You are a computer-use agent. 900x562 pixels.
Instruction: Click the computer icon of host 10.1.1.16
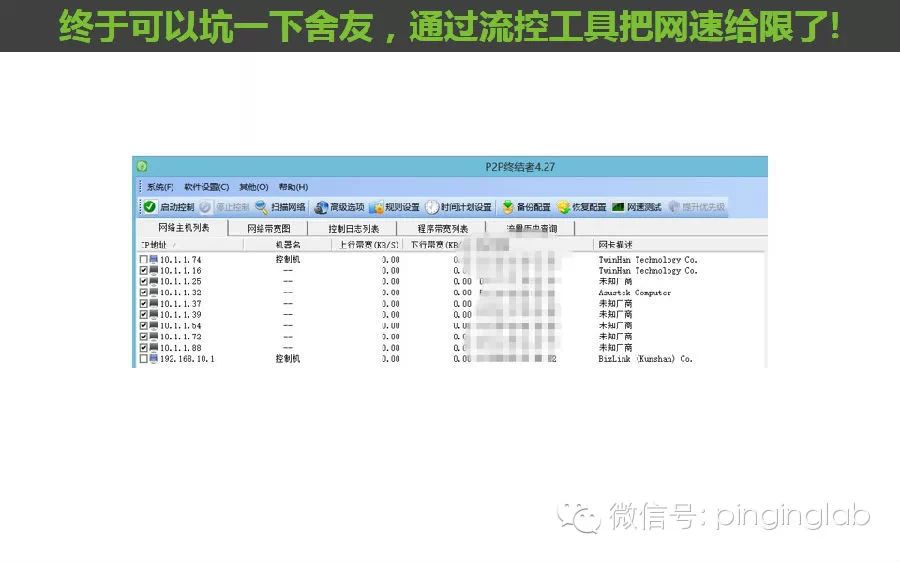point(153,270)
